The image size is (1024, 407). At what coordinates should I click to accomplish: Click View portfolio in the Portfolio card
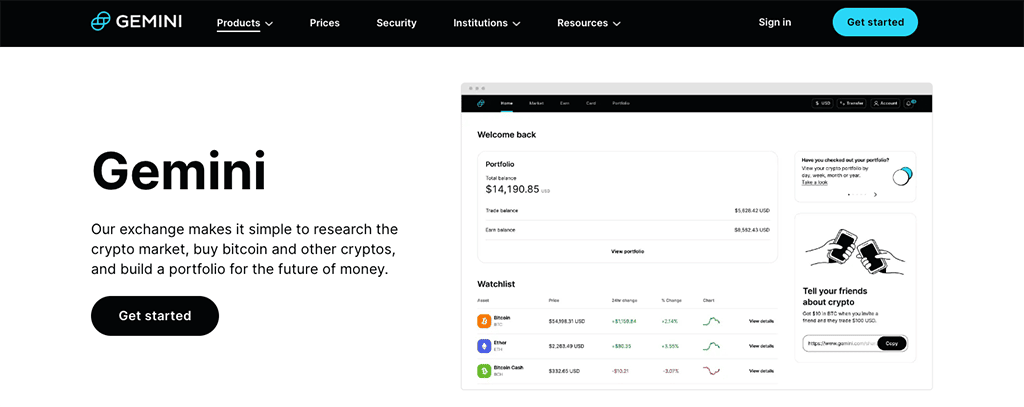tap(628, 251)
